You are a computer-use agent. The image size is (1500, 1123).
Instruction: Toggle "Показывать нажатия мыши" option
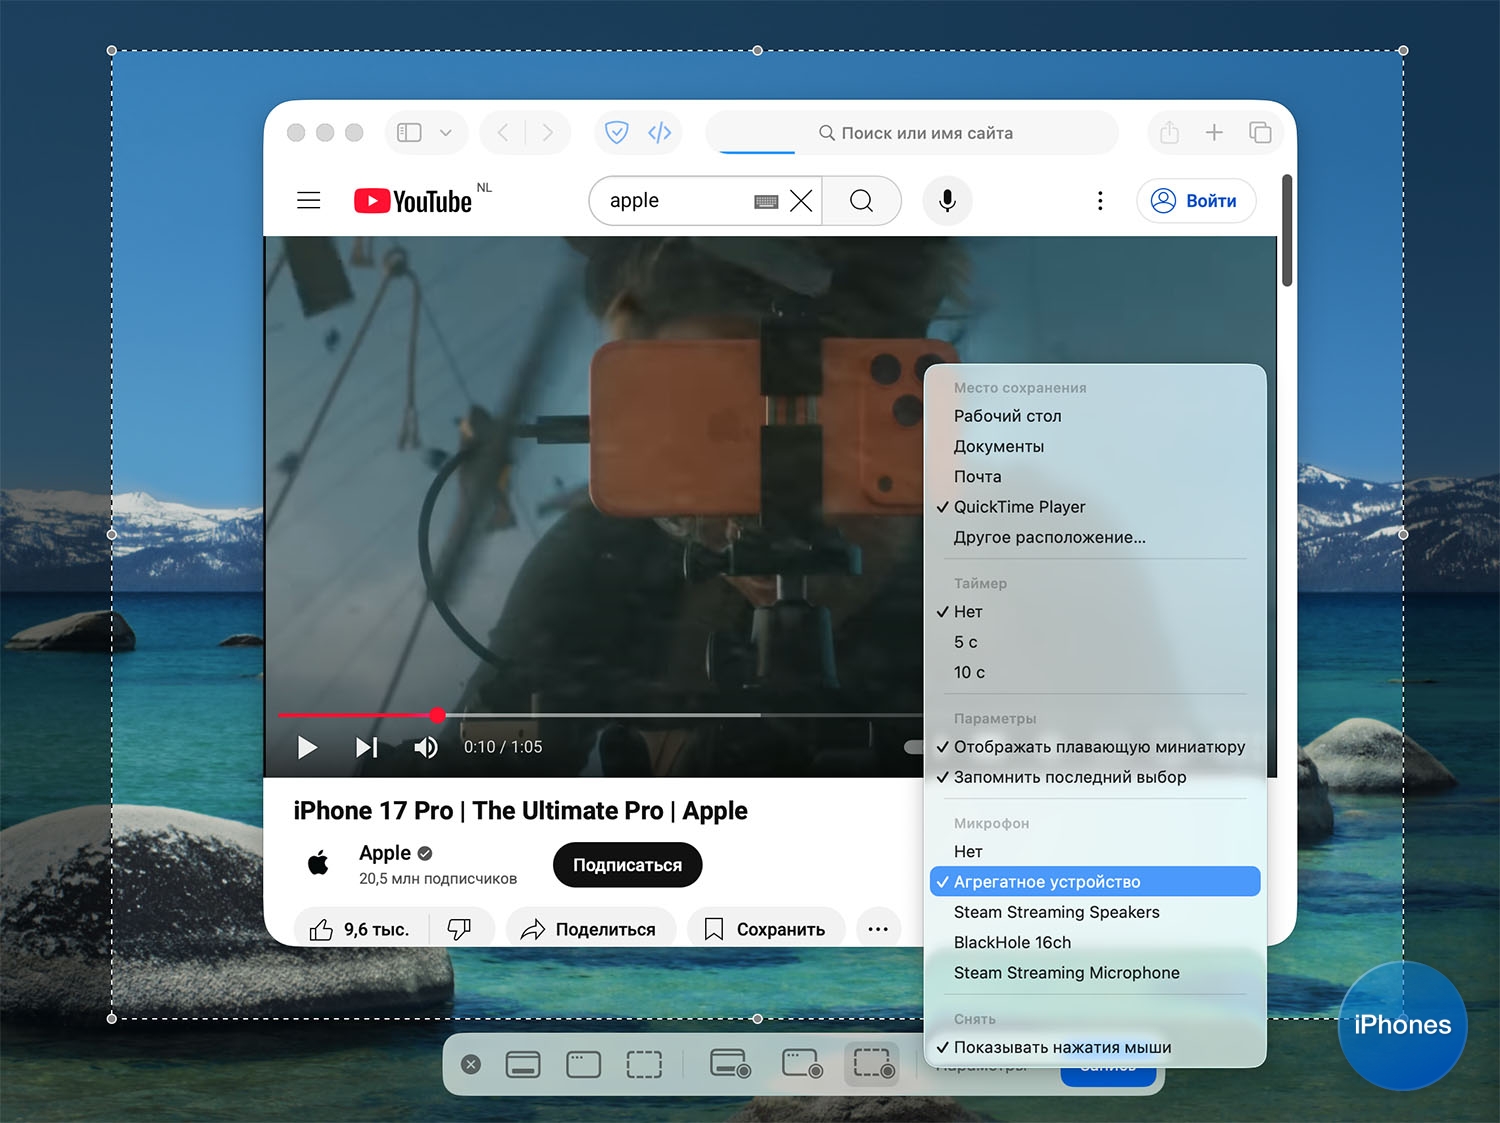click(x=1062, y=1047)
